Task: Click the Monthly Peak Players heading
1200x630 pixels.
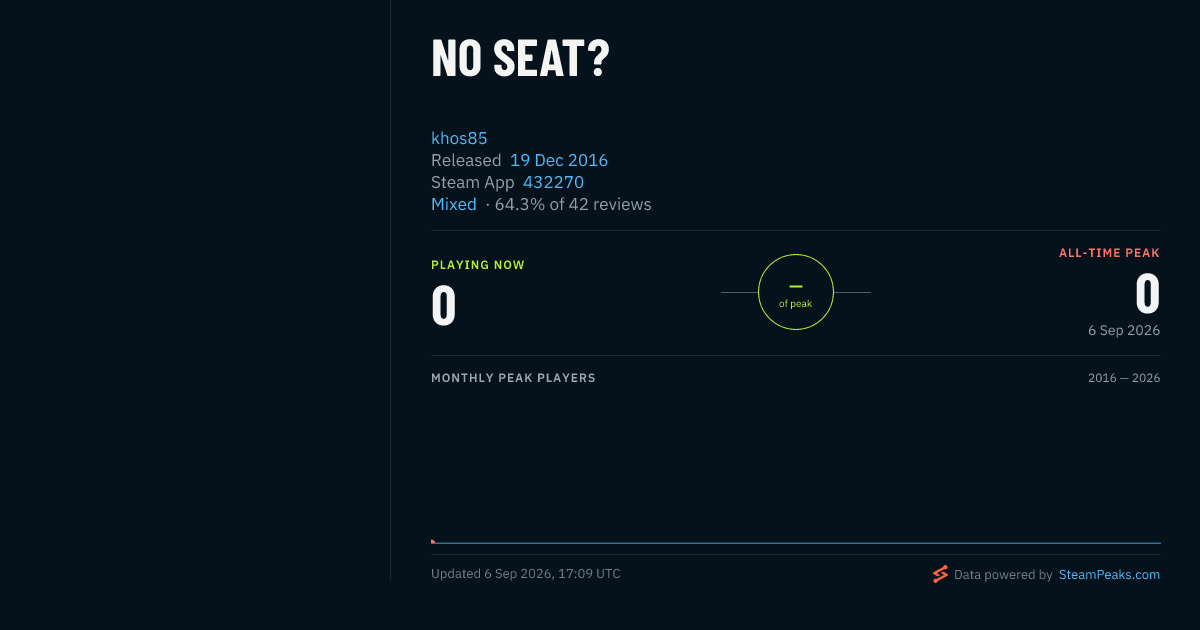Action: (x=513, y=378)
